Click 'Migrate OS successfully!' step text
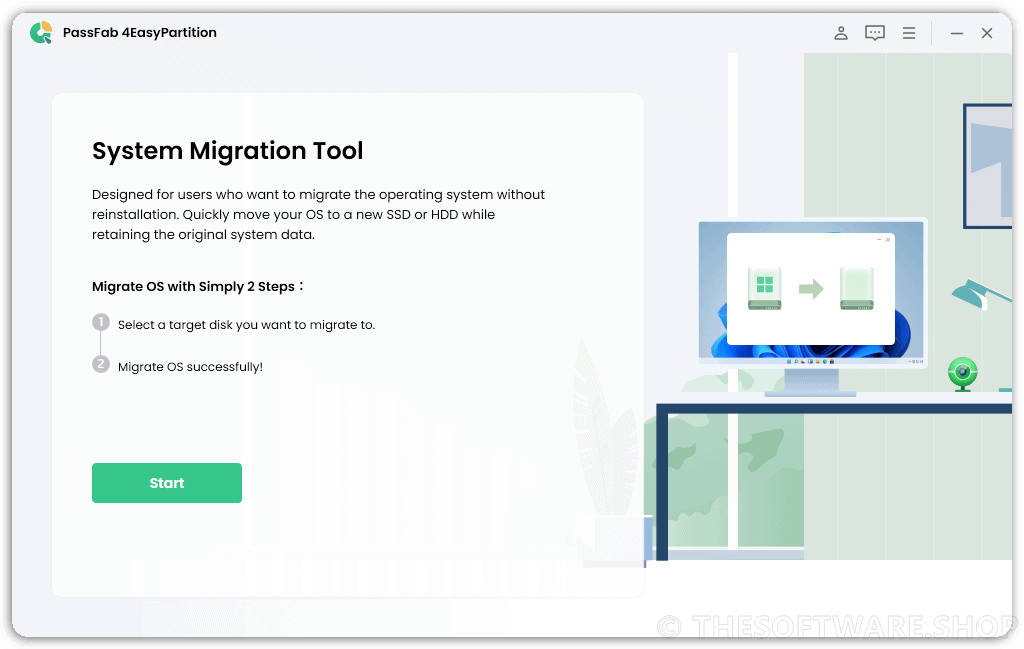Image resolution: width=1024 pixels, height=649 pixels. [x=190, y=367]
